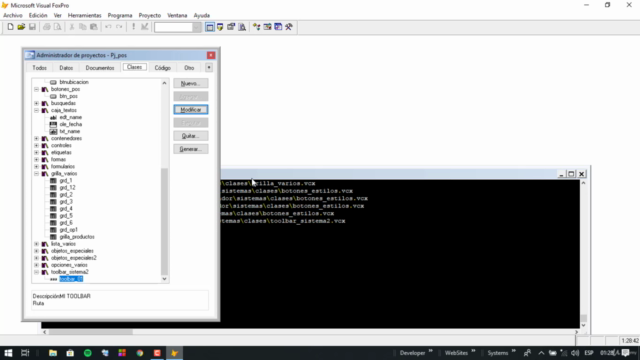This screenshot has width=640, height=360.
Task: Click the volume icon in system tray
Action: coord(575,353)
